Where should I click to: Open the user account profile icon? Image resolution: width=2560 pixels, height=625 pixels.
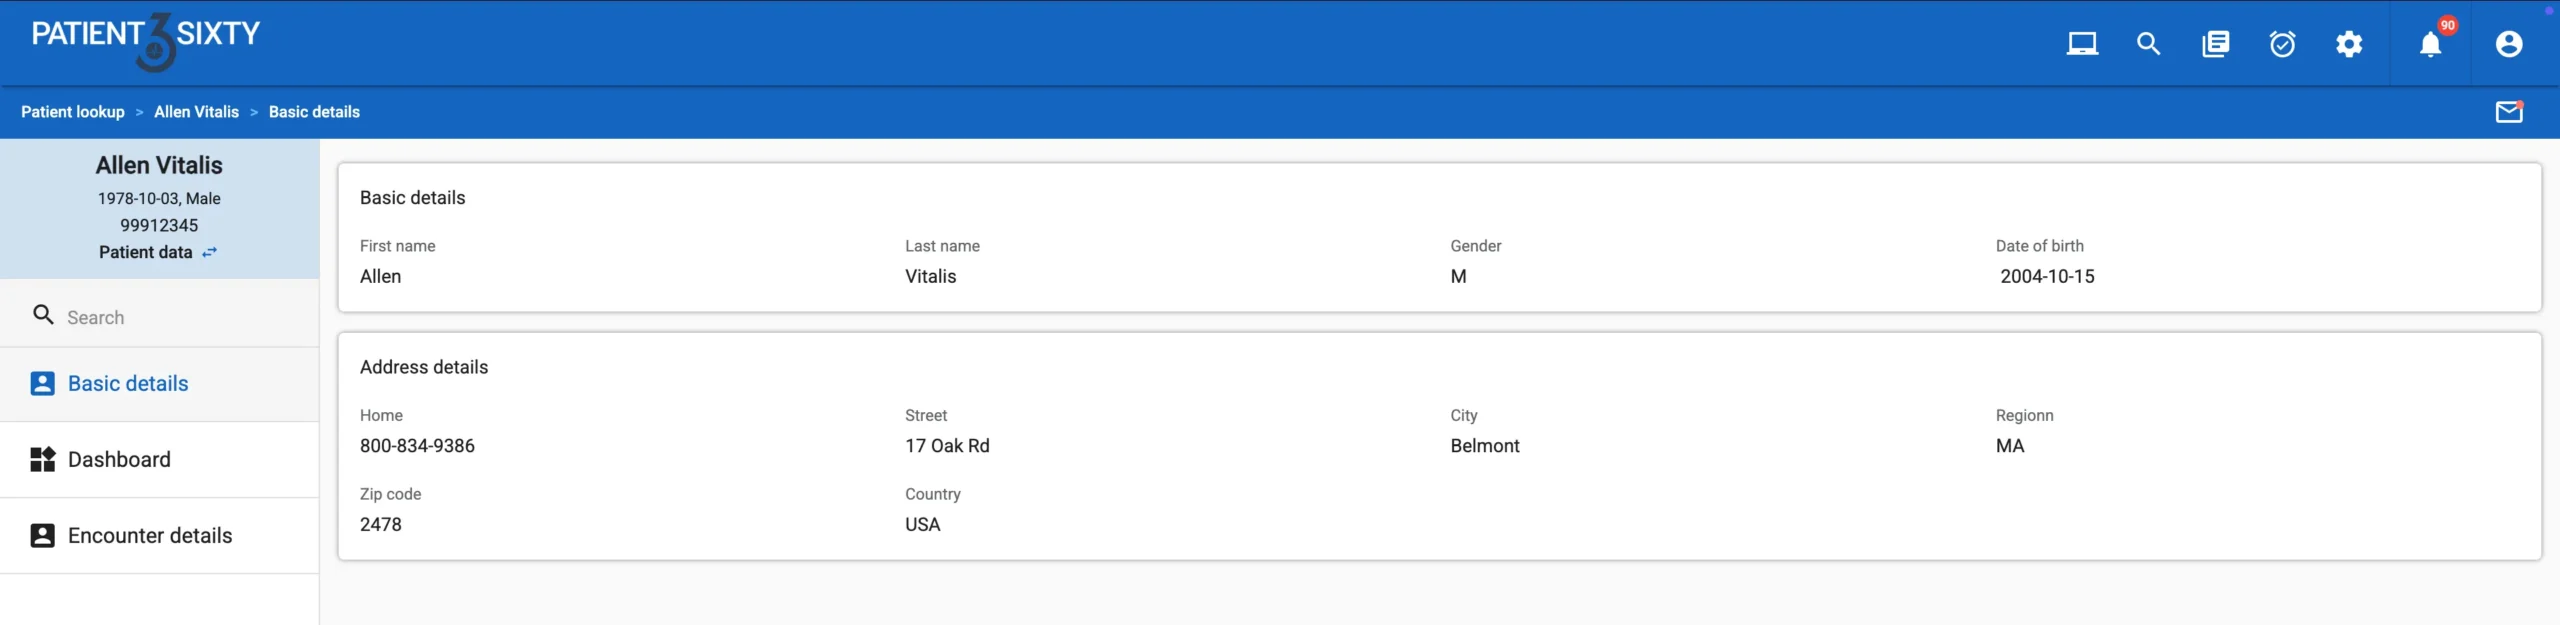pyautogui.click(x=2509, y=44)
